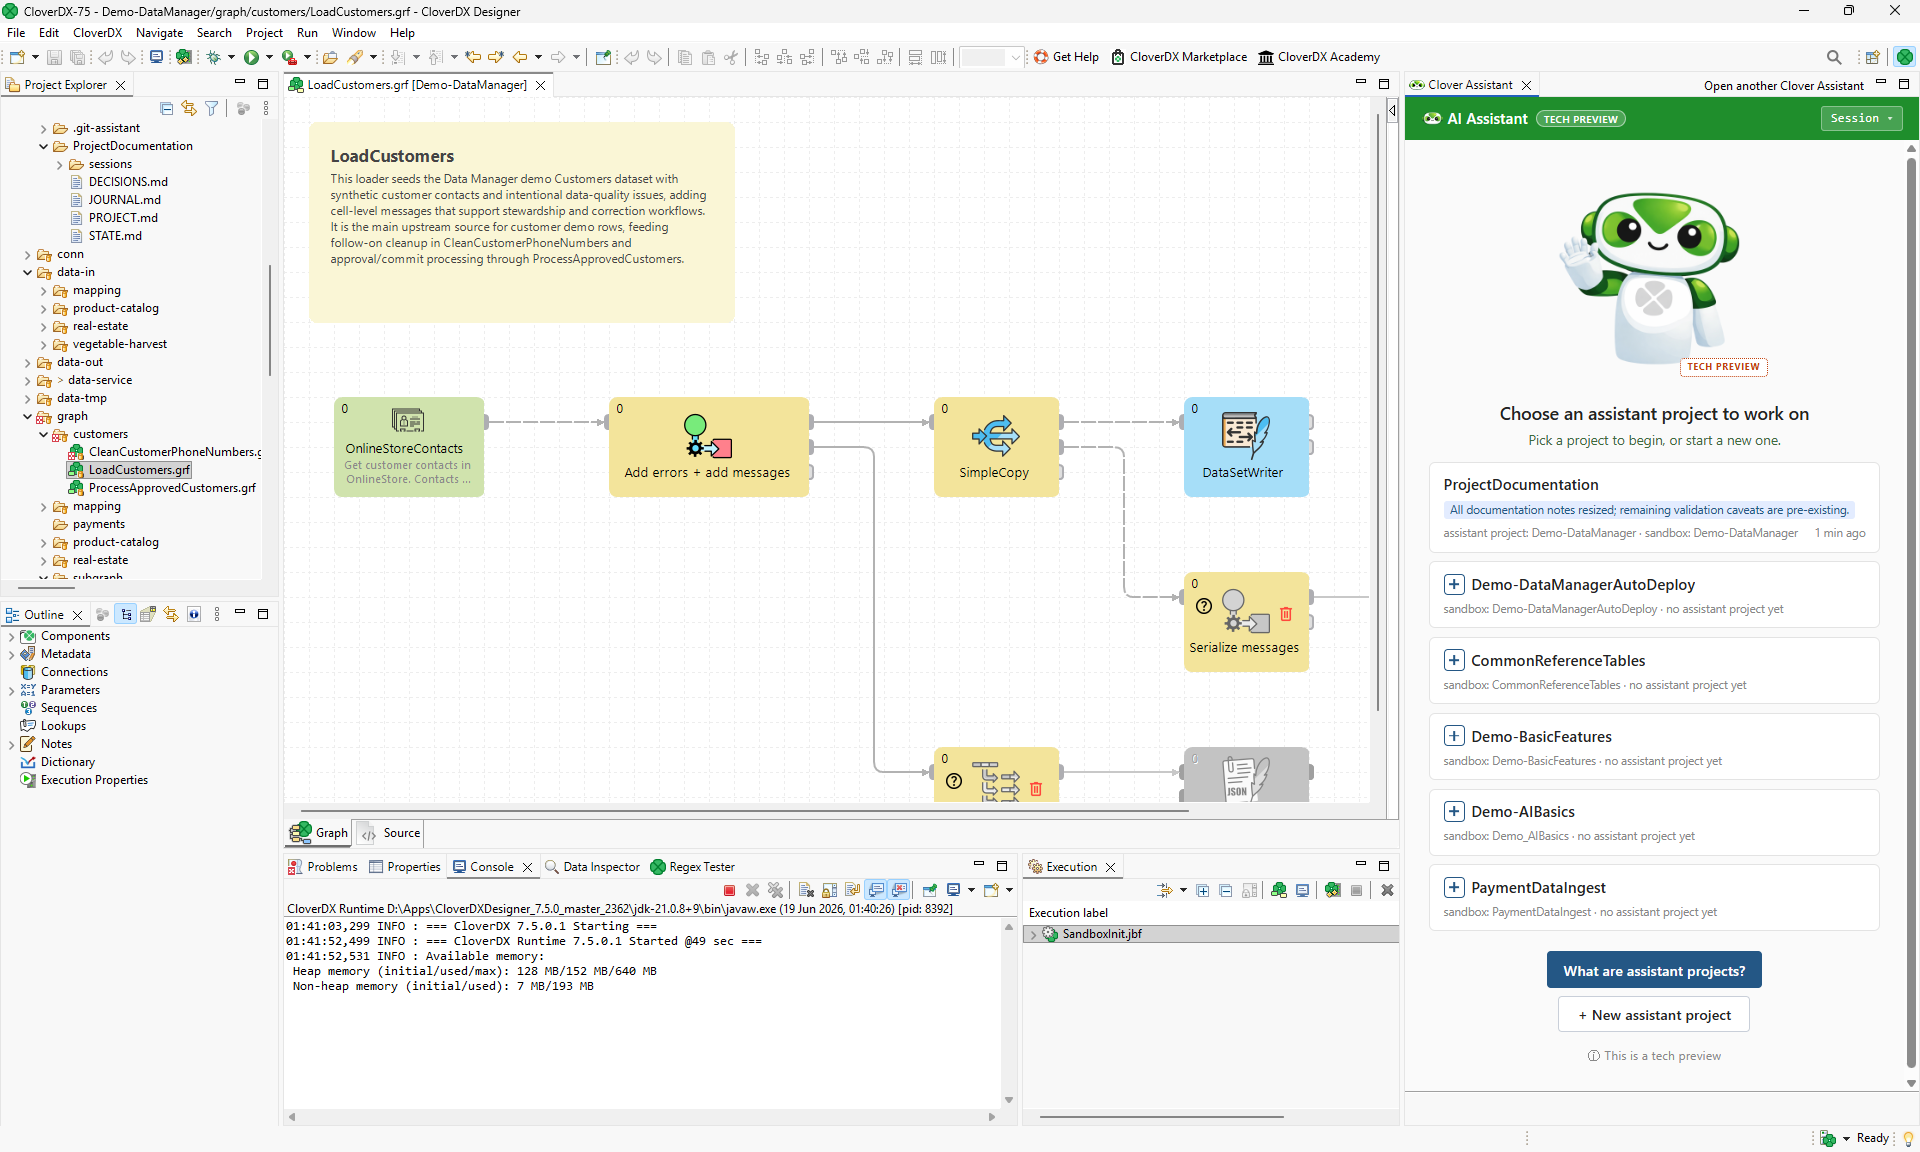Open the Session dropdown in AI Assistant
The height and width of the screenshot is (1152, 1920).
[1861, 118]
